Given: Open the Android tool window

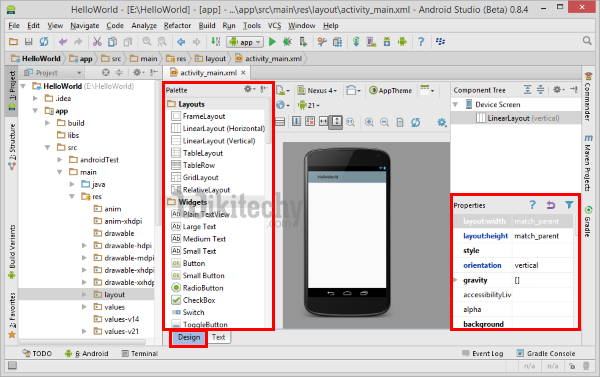Looking at the screenshot, I should [x=87, y=353].
